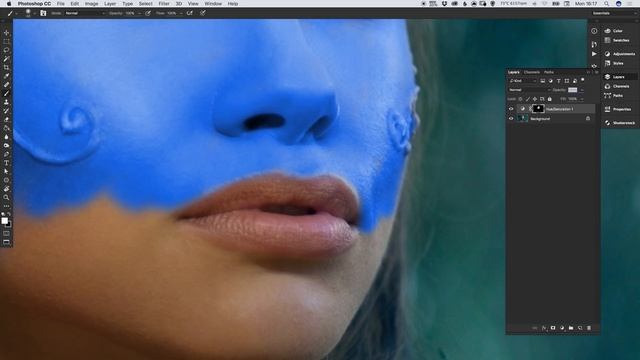Lock all on selected layer

pos(549,99)
